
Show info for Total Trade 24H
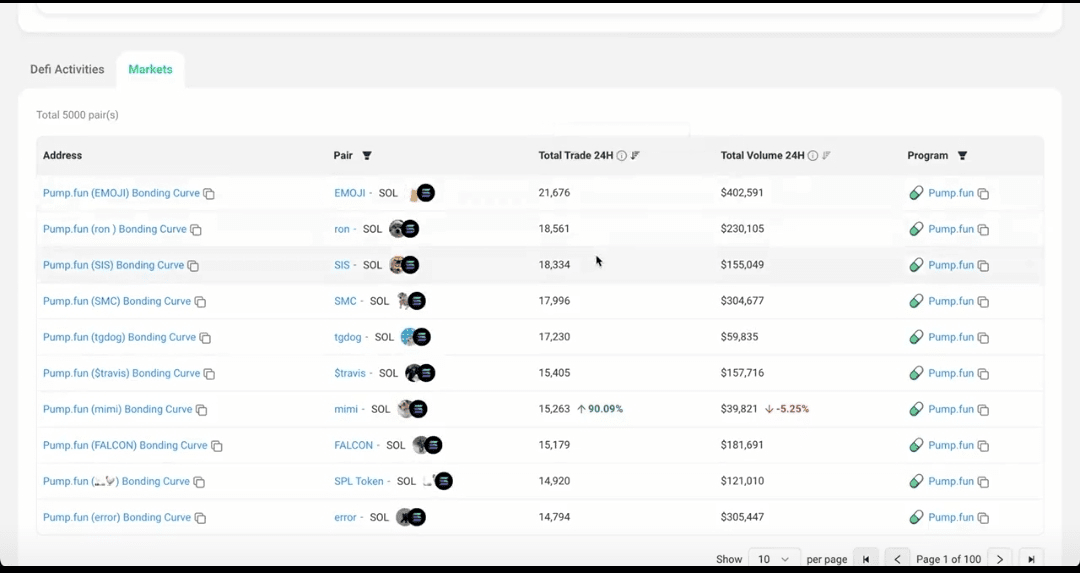pyautogui.click(x=621, y=156)
